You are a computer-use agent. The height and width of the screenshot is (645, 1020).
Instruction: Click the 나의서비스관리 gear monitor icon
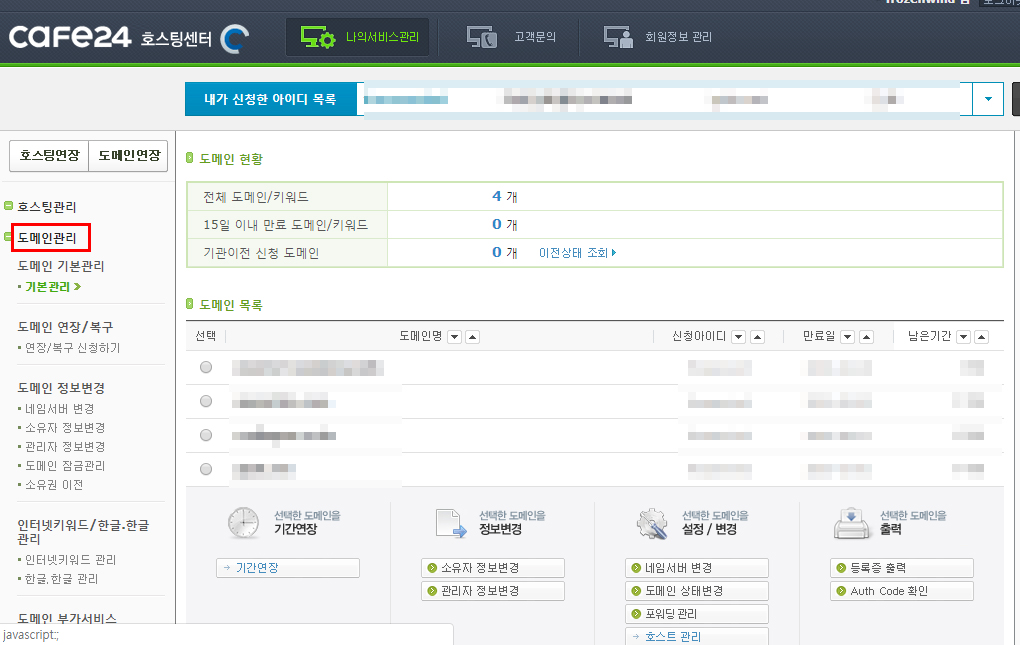point(317,37)
